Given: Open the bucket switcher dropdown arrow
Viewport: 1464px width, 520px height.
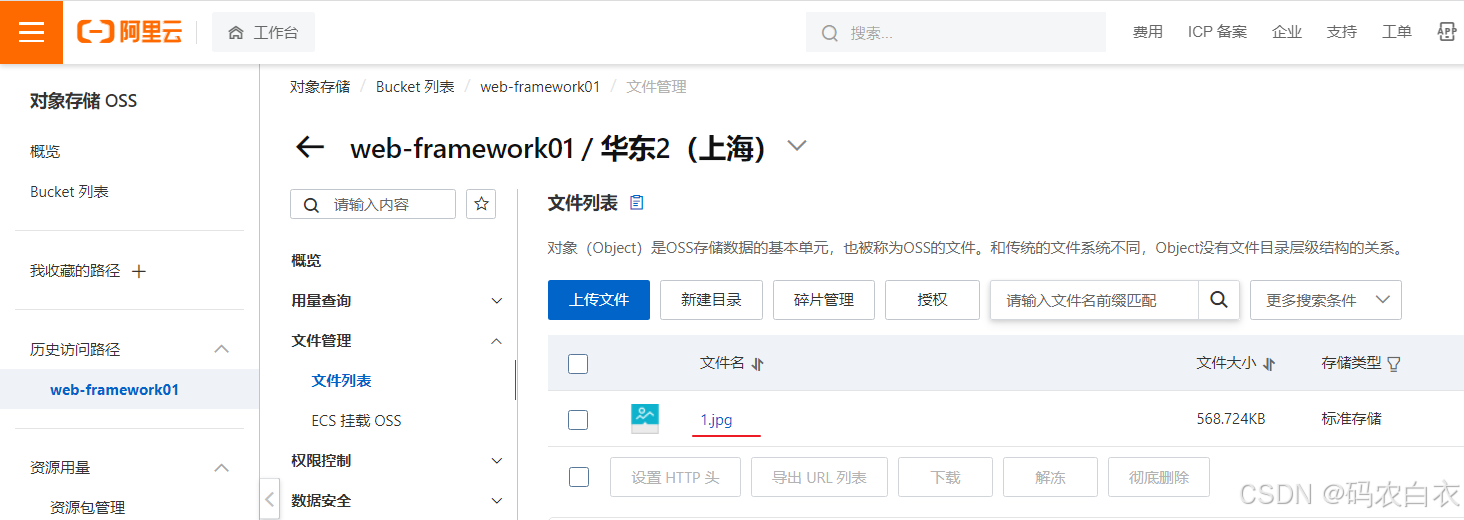Looking at the screenshot, I should (796, 145).
